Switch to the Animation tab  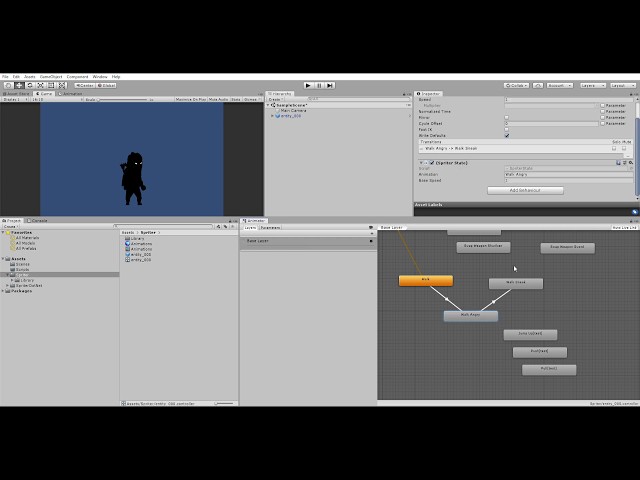pos(70,94)
